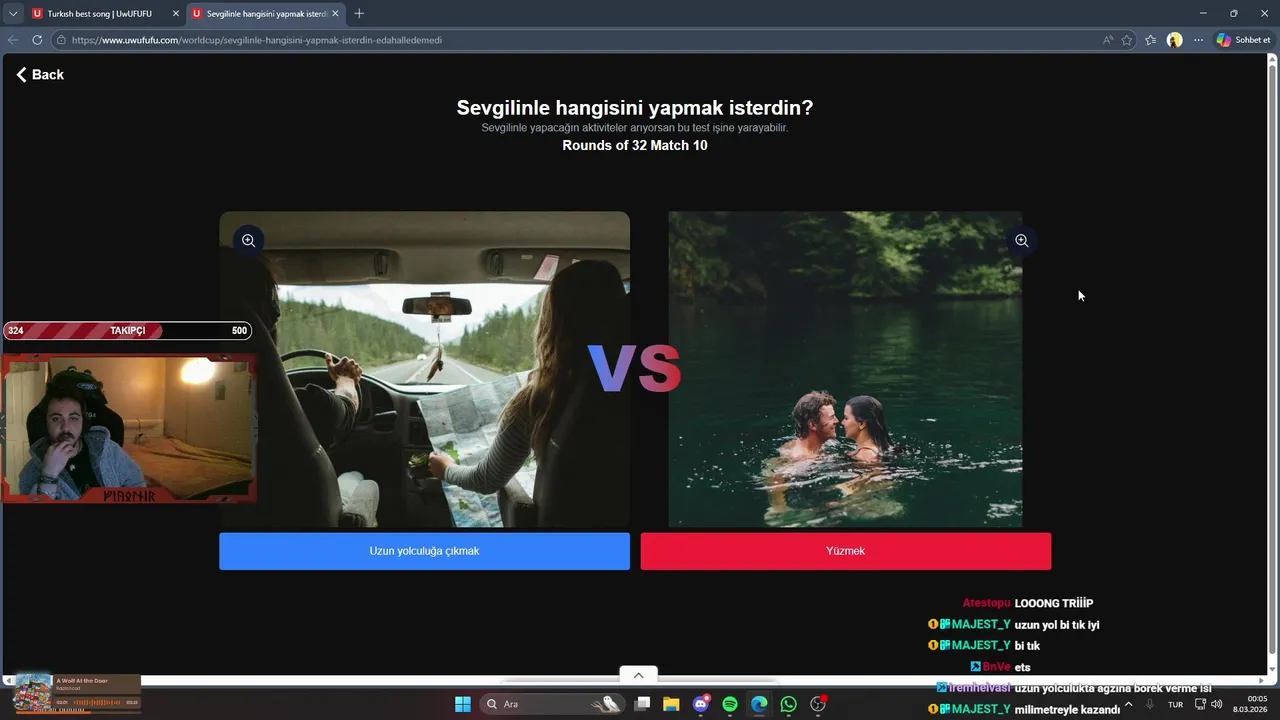The image size is (1280, 720).
Task: Open the favorites list
Action: pos(1151,40)
